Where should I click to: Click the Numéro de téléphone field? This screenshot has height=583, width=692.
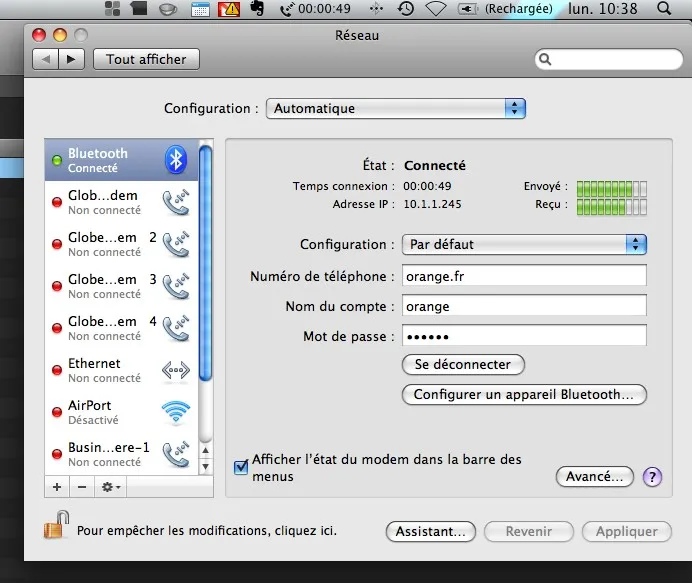click(524, 276)
